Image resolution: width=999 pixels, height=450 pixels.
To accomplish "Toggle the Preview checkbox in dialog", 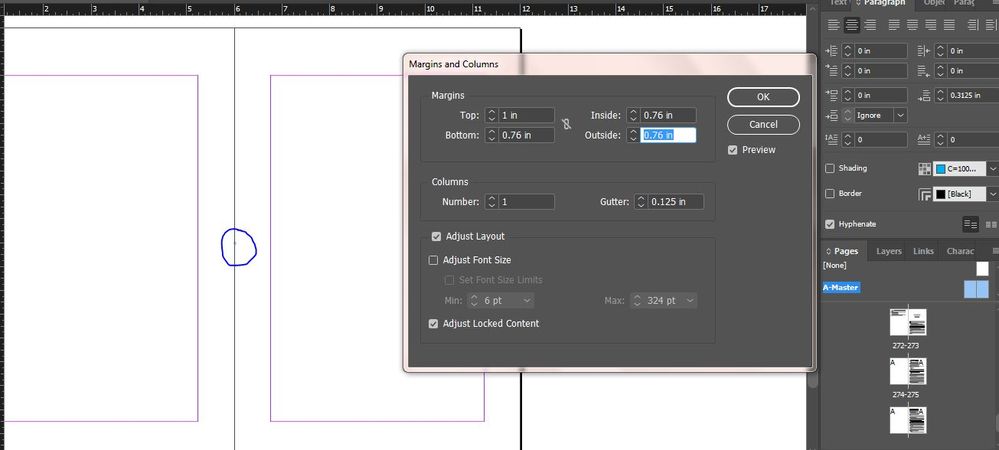I will [x=733, y=150].
